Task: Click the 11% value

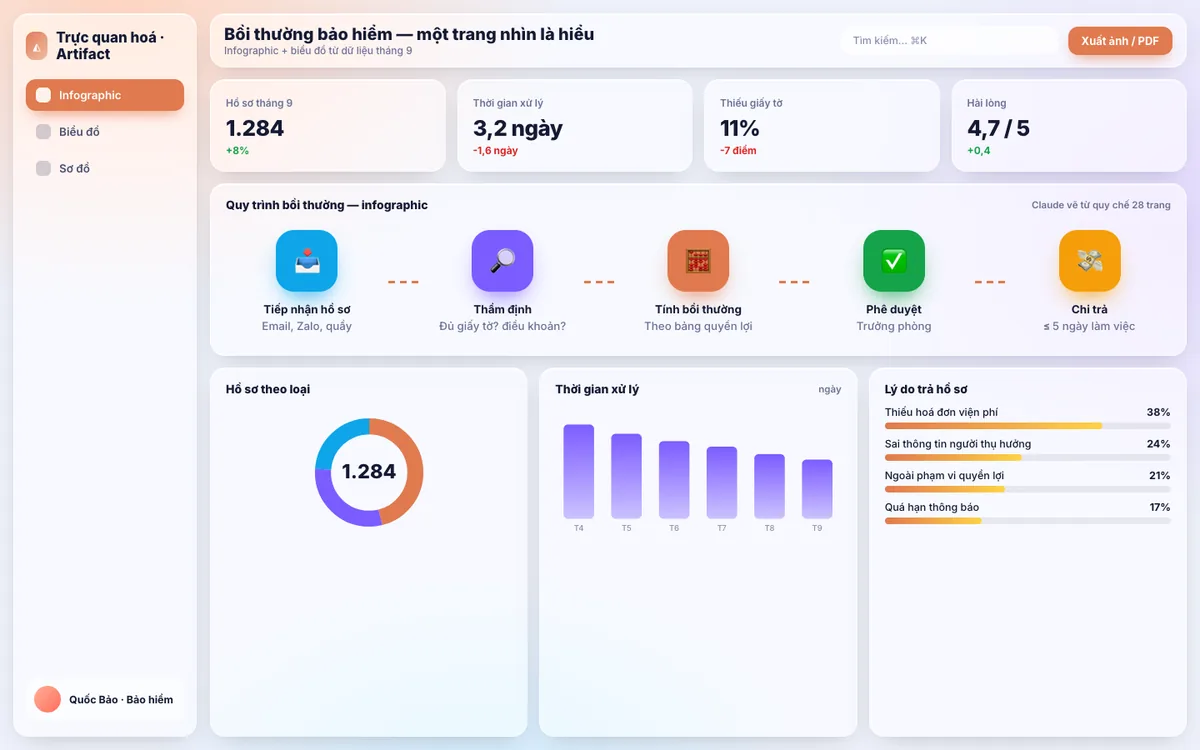Action: (x=740, y=128)
